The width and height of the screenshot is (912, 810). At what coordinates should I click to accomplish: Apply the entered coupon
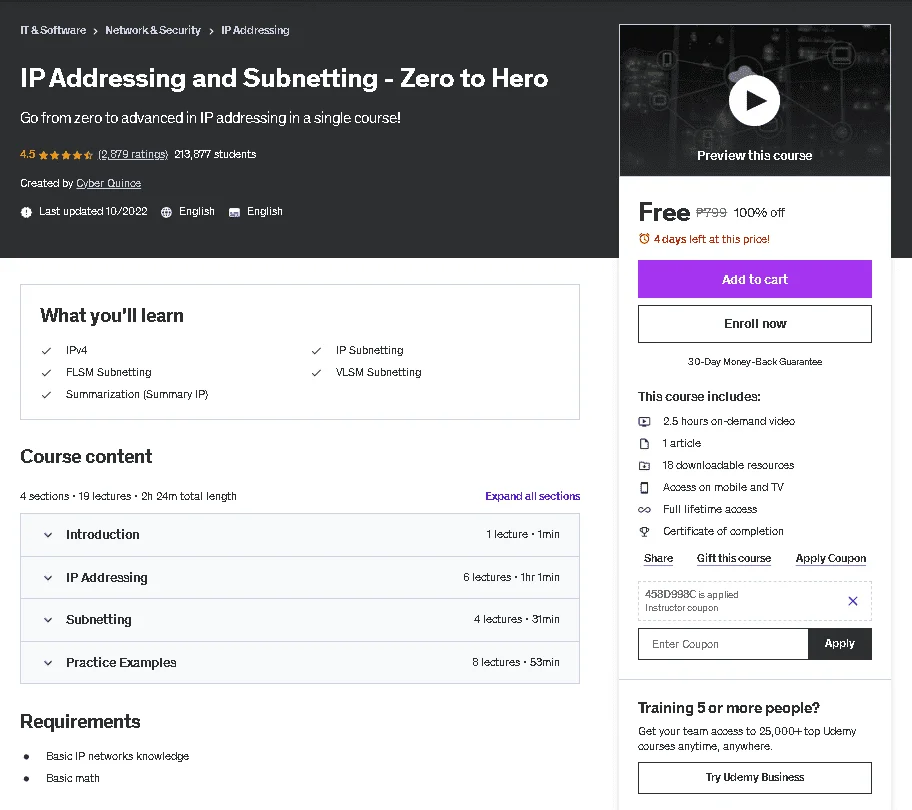840,644
